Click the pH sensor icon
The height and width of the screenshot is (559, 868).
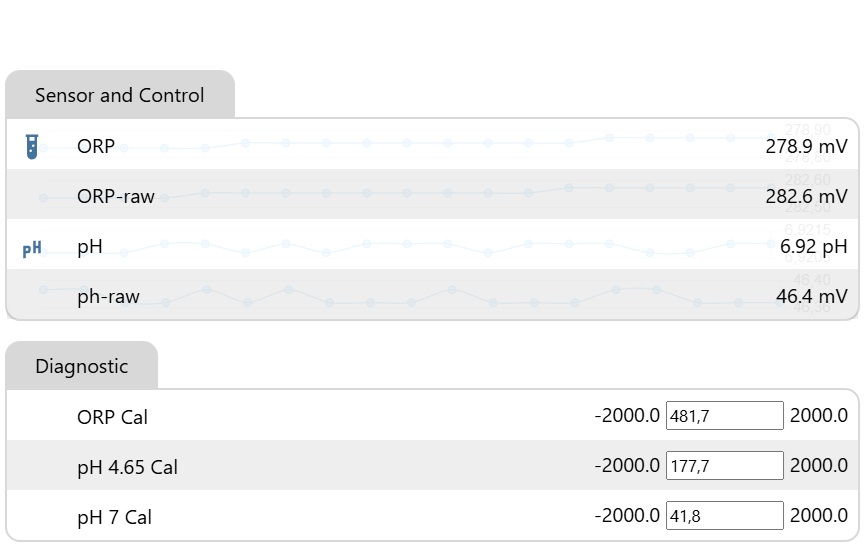(32, 249)
